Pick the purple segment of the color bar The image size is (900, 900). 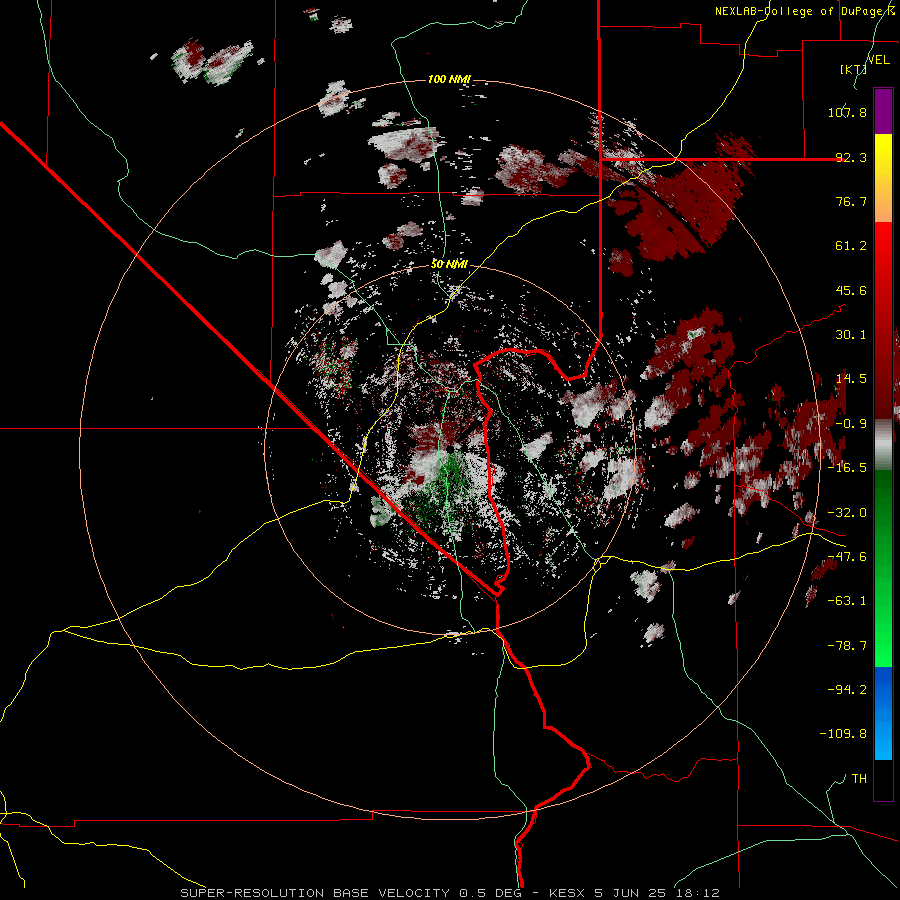(x=883, y=111)
